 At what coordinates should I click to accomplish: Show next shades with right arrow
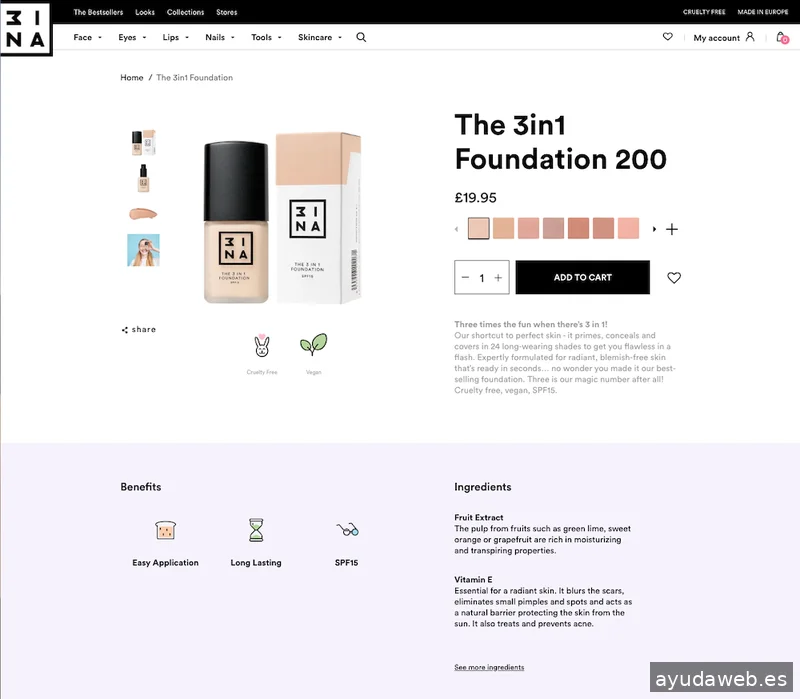pyautogui.click(x=654, y=229)
